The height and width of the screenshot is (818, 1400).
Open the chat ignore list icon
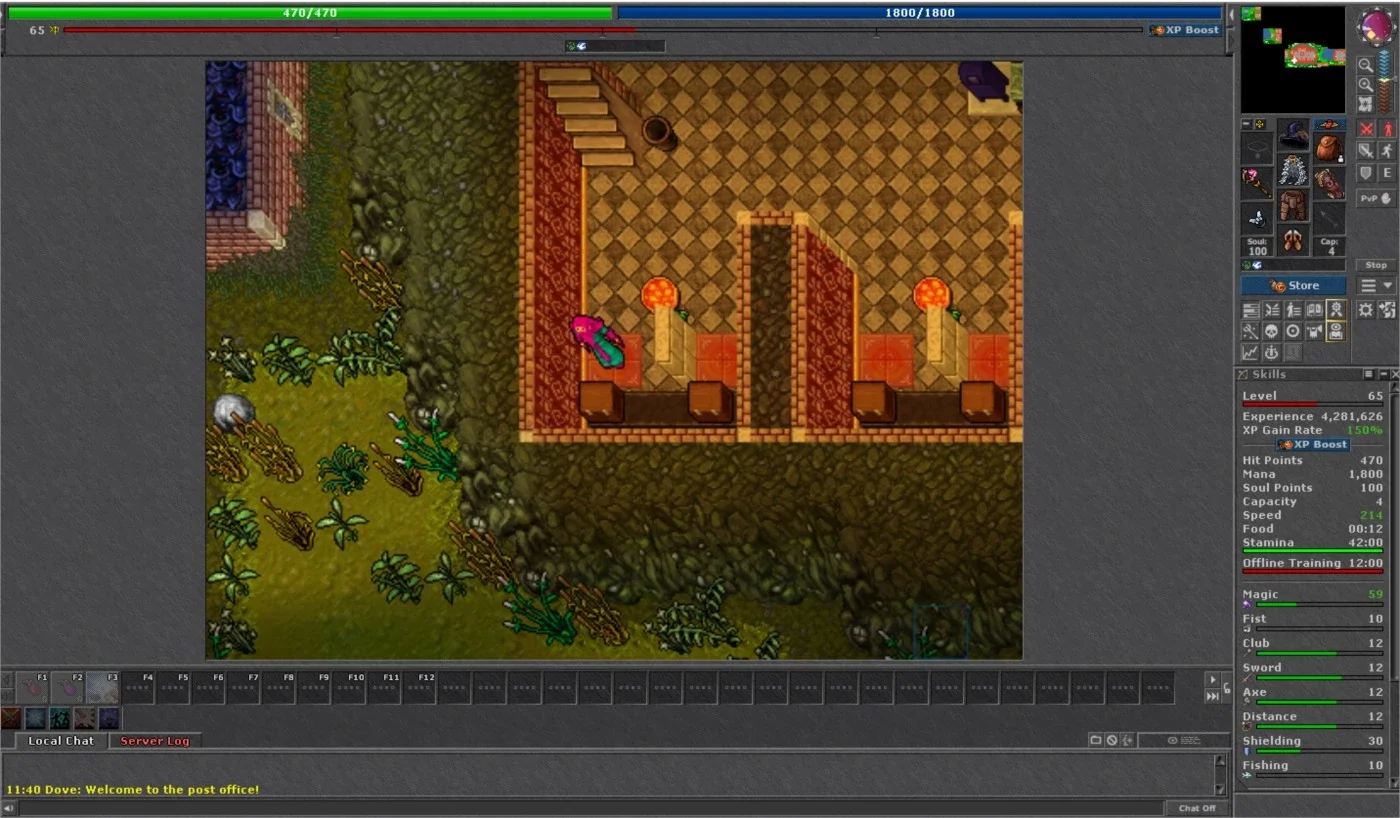pyautogui.click(x=1112, y=740)
